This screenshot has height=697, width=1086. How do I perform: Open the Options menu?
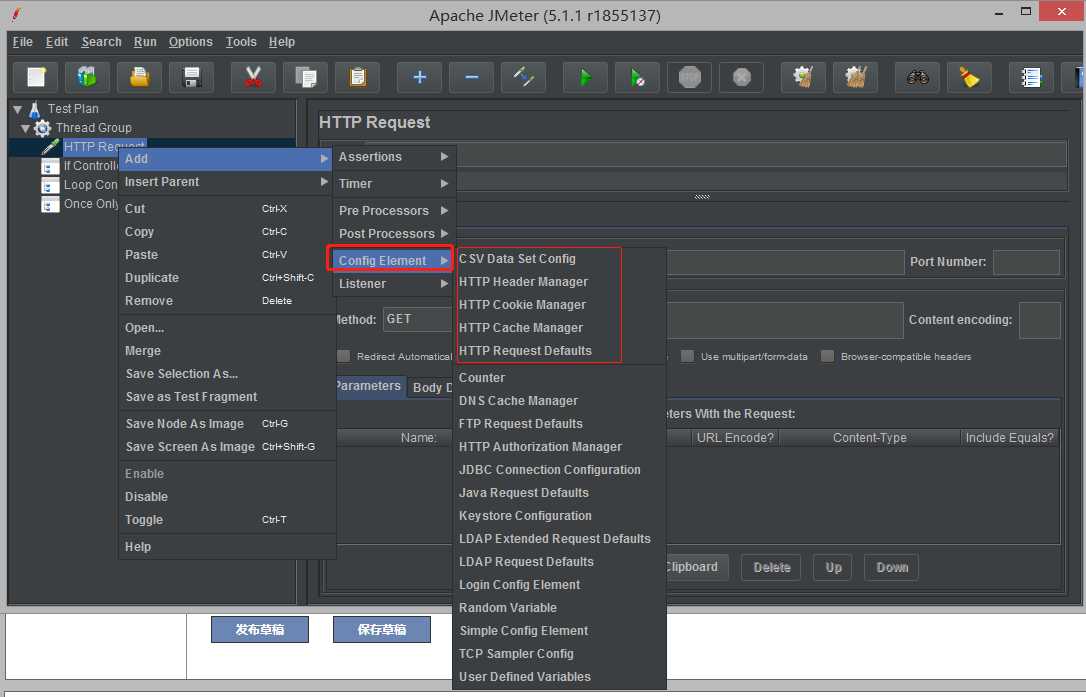pos(190,42)
